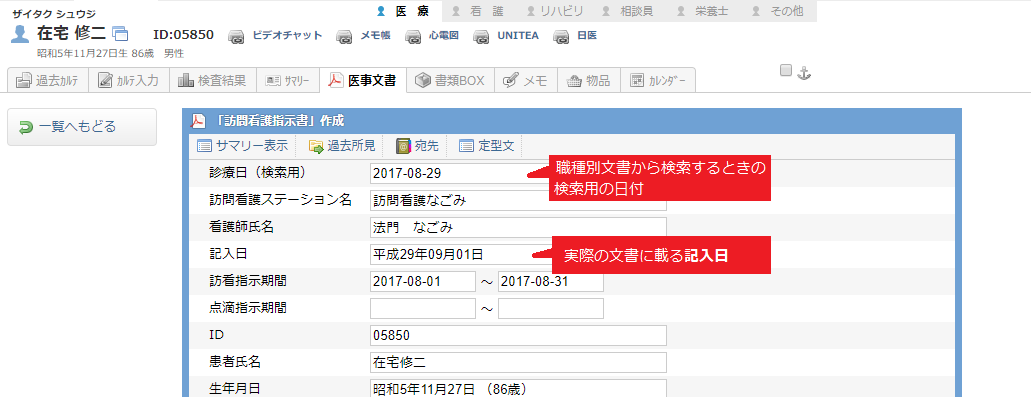1031x397 pixels.
Task: Switch to the 医療 role tab
Action: coord(403,11)
